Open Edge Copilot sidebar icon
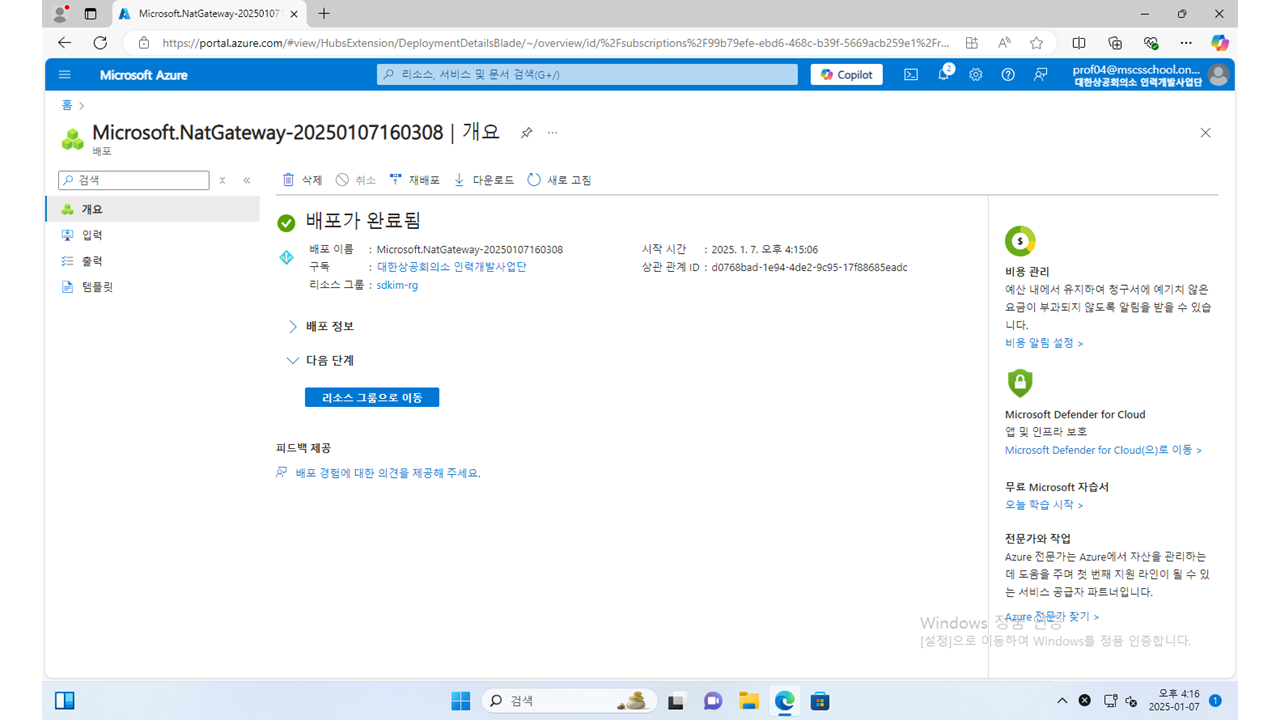Screen dimensions: 1280x720 click(1220, 43)
